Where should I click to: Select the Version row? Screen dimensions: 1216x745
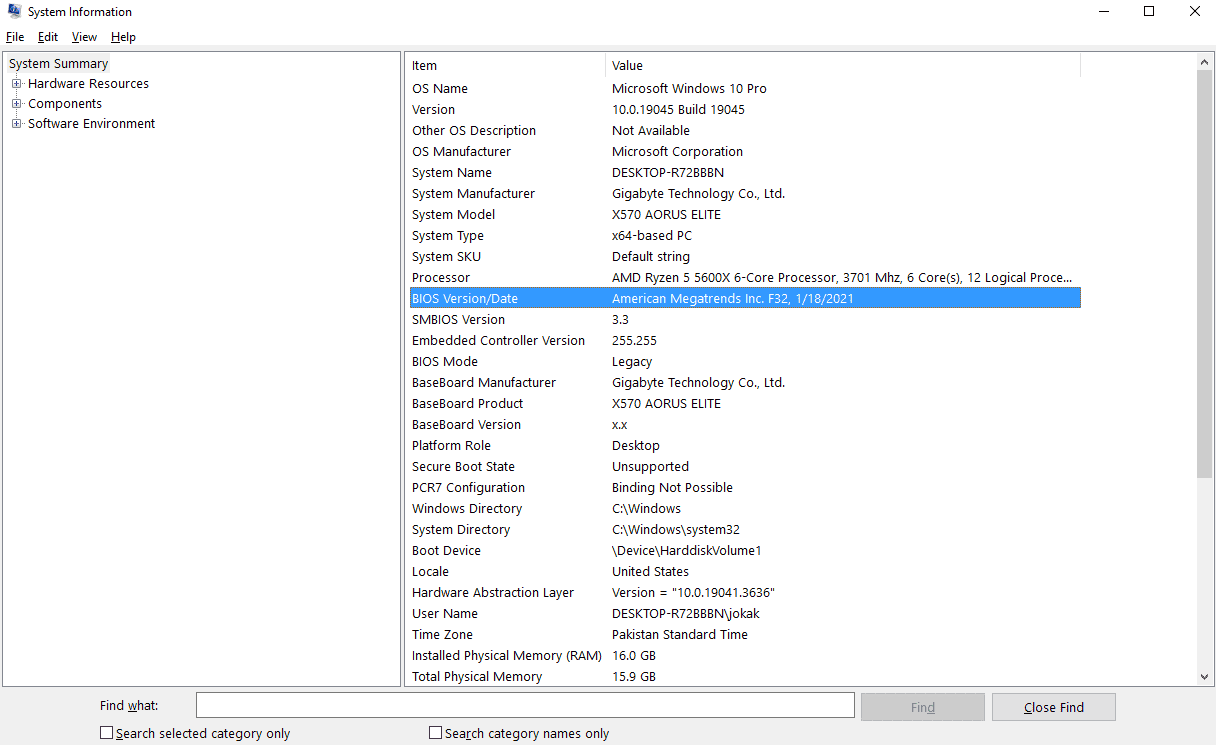pos(744,109)
